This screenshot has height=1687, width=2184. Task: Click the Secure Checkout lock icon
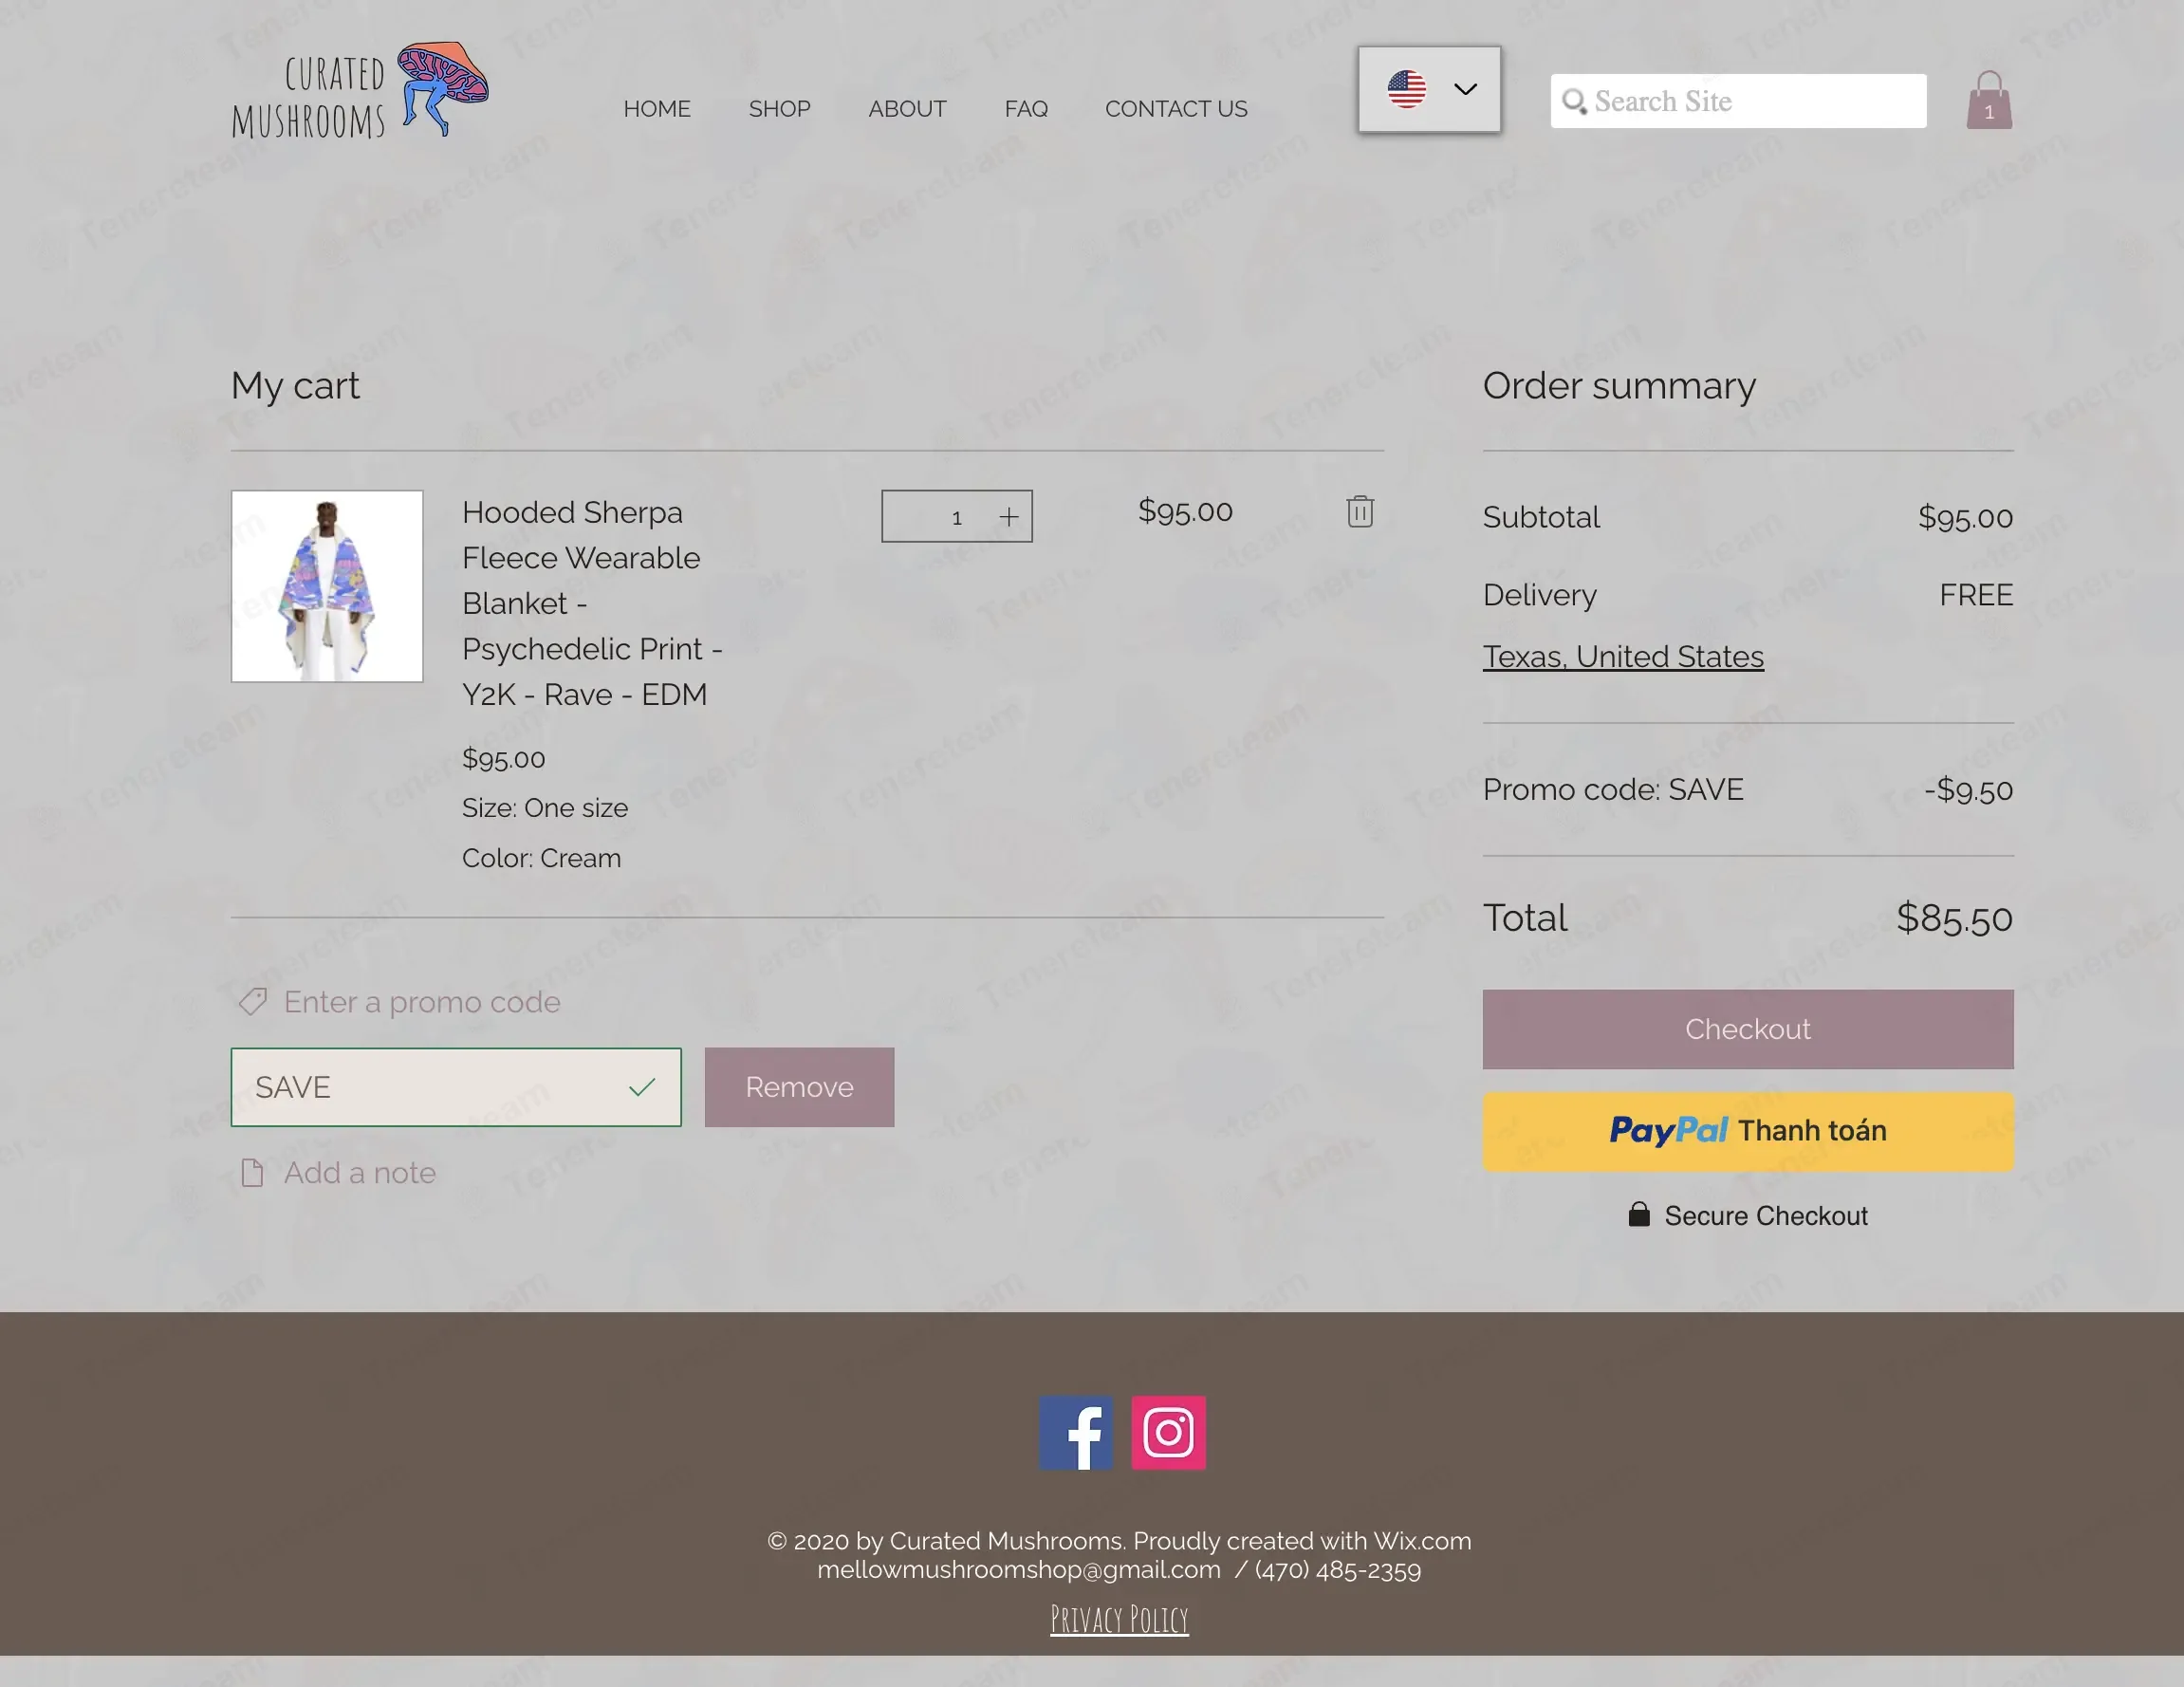pyautogui.click(x=1639, y=1214)
